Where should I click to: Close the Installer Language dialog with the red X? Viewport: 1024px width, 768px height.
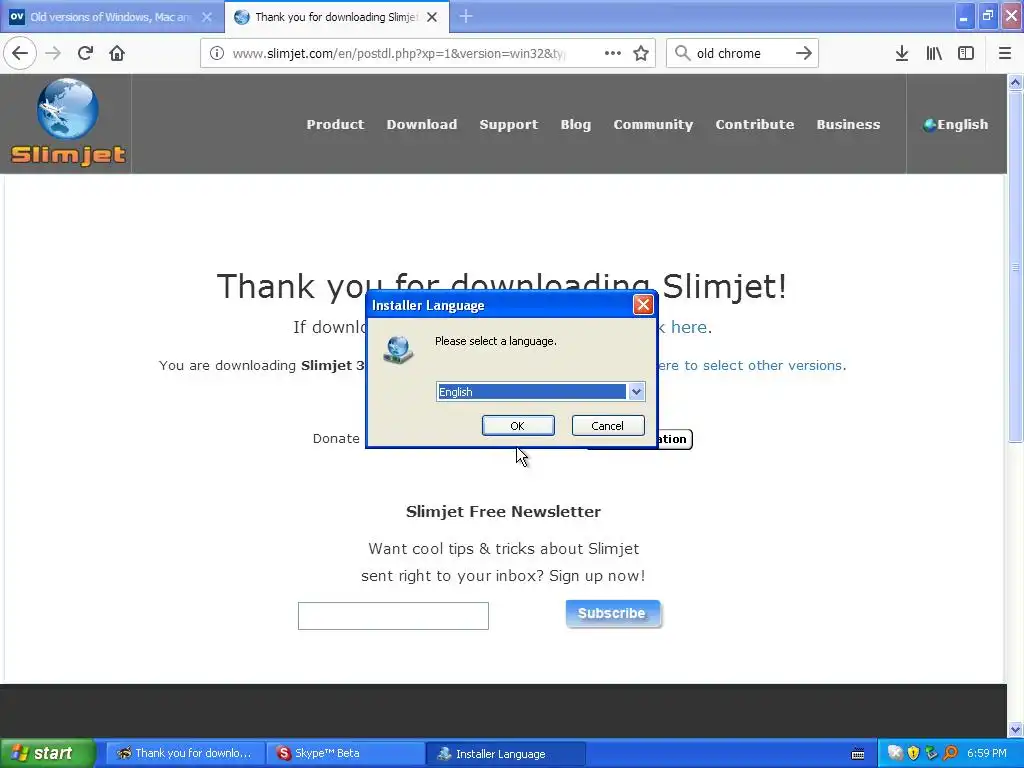643,304
